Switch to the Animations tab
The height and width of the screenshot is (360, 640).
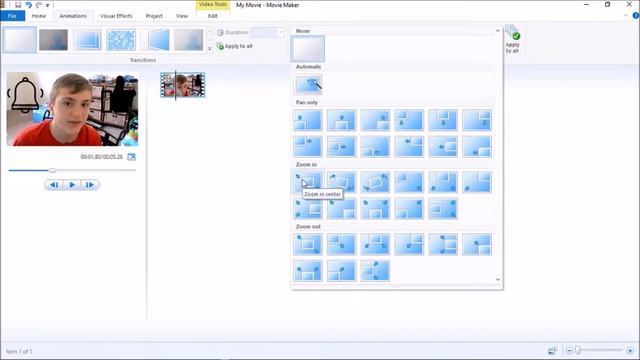73,16
